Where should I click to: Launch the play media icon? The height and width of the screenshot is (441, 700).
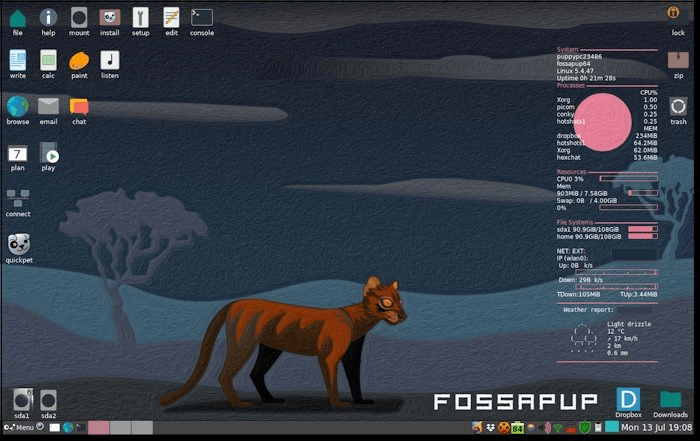click(49, 153)
